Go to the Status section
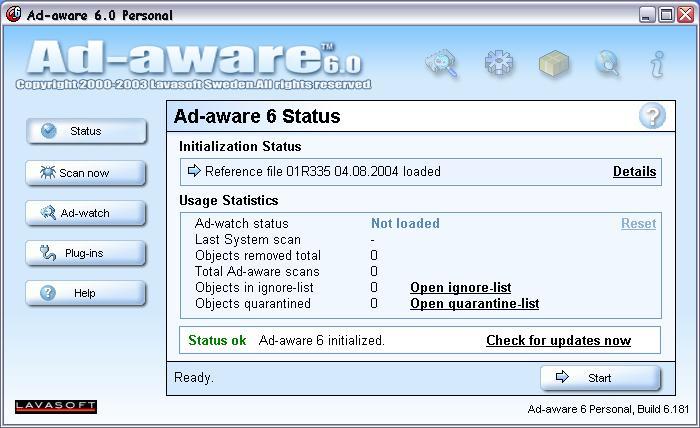700x428 pixels. point(86,131)
